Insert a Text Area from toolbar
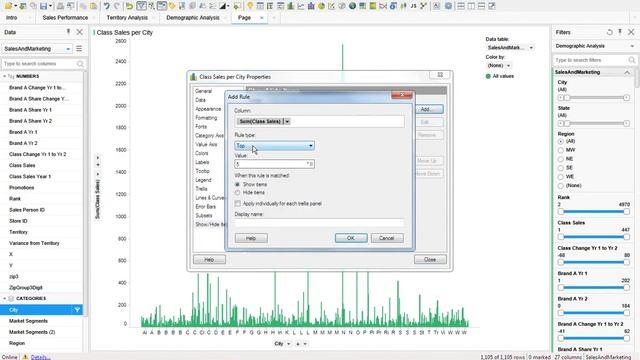The width and height of the screenshot is (640, 360). click(436, 6)
